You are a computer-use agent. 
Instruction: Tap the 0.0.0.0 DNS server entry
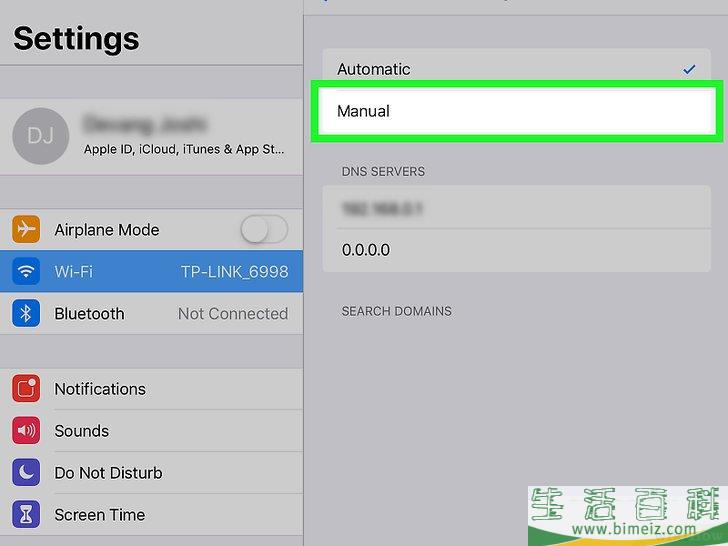(517, 250)
